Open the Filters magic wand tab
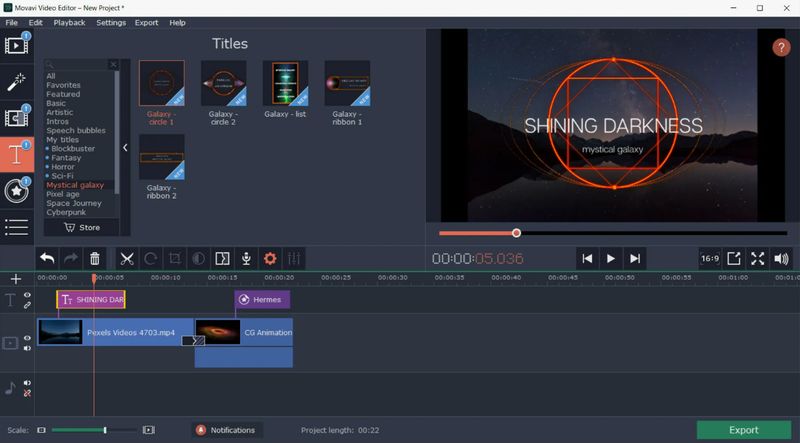 tap(16, 81)
